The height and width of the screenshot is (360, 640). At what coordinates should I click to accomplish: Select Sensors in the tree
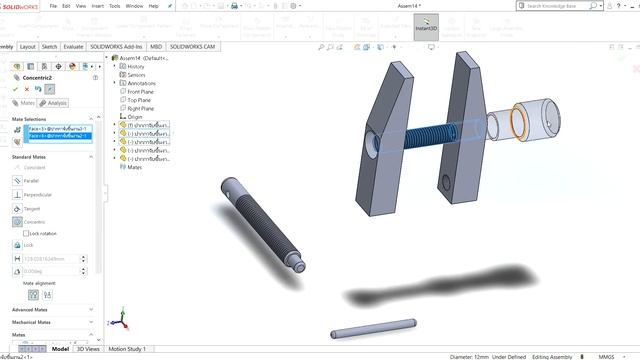(x=132, y=75)
